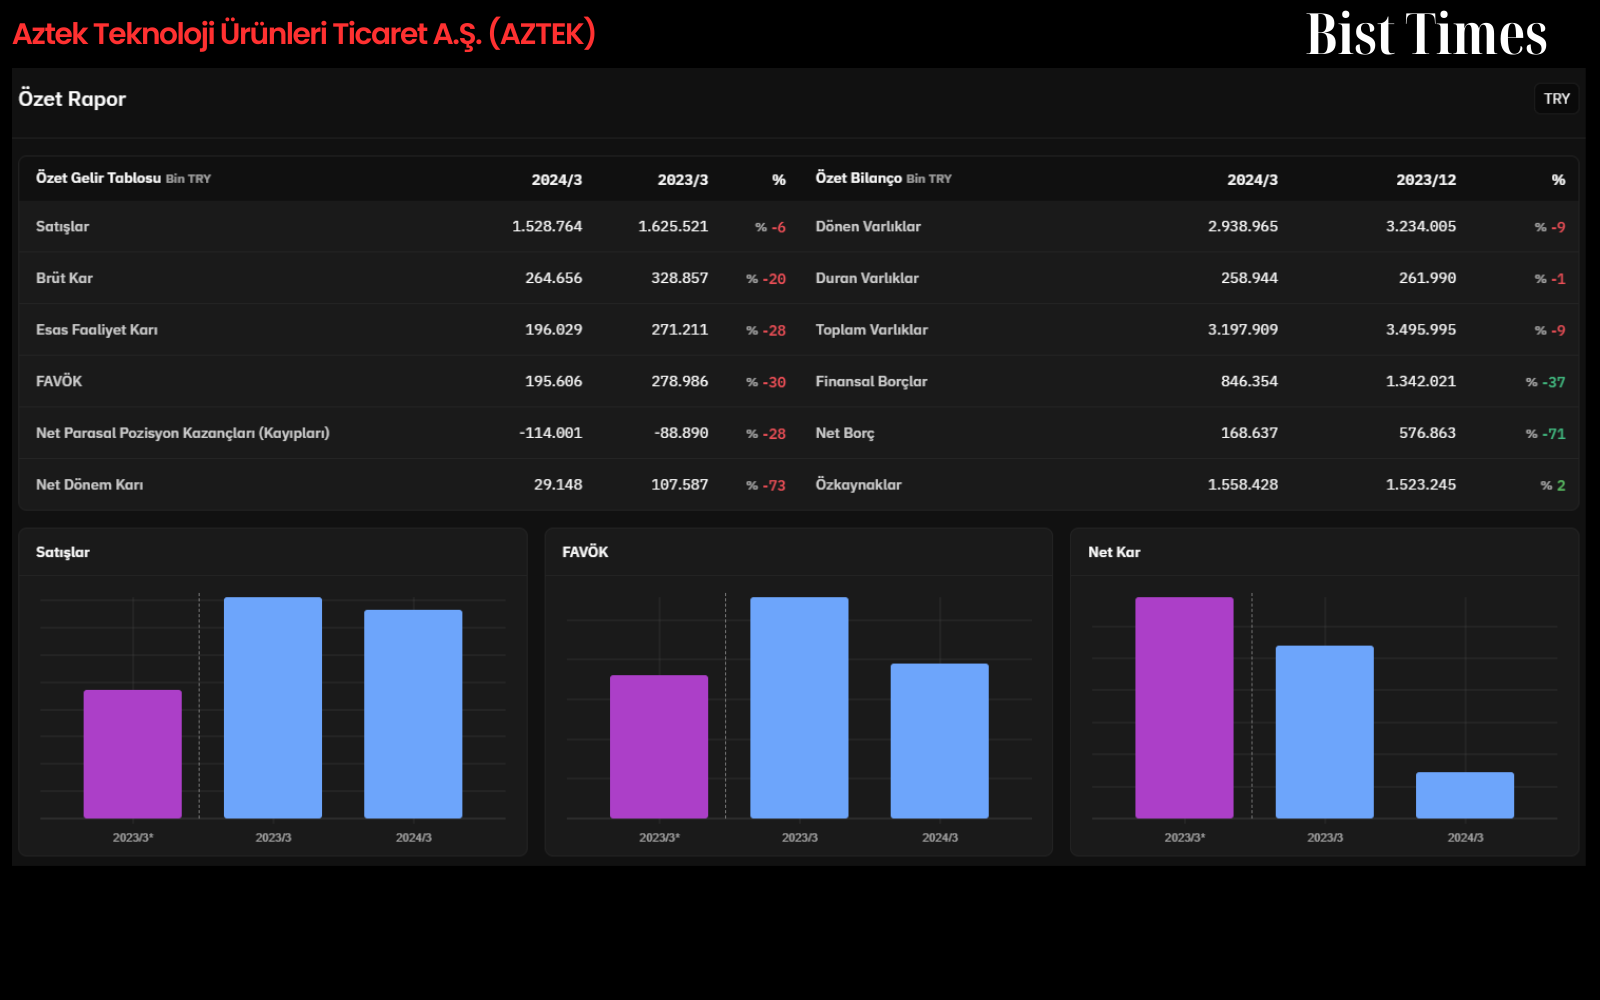The image size is (1600, 1000).
Task: Select the Brüt Kar row
Action: pyautogui.click(x=410, y=278)
